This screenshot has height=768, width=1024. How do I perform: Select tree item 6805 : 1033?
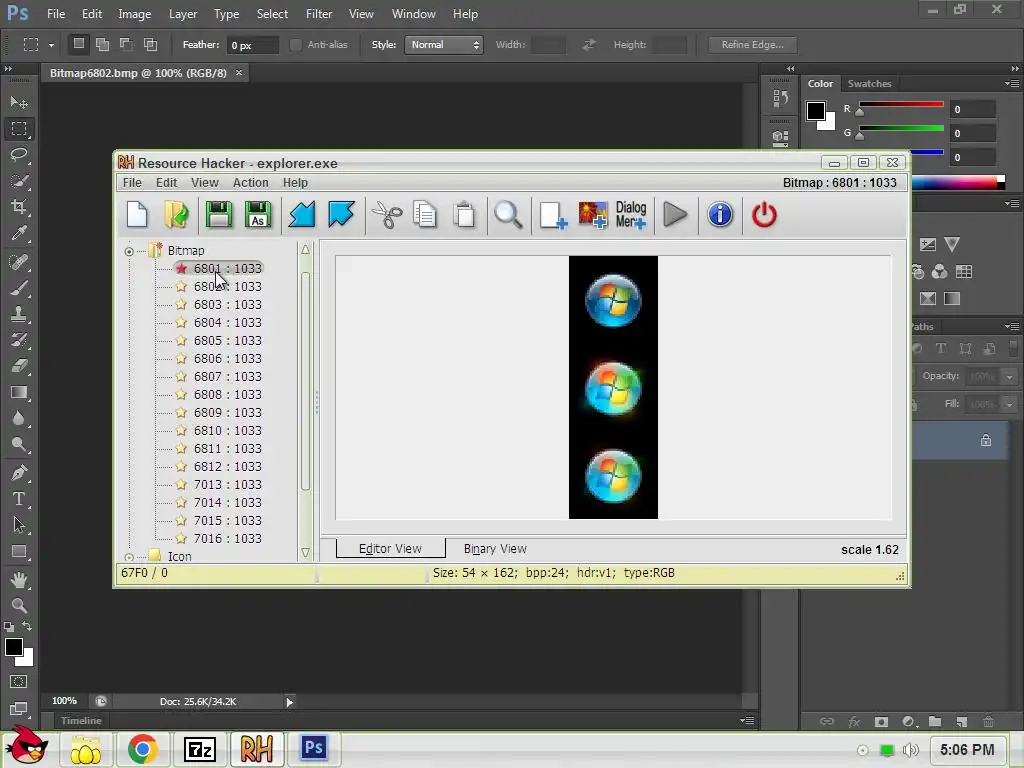tap(227, 341)
